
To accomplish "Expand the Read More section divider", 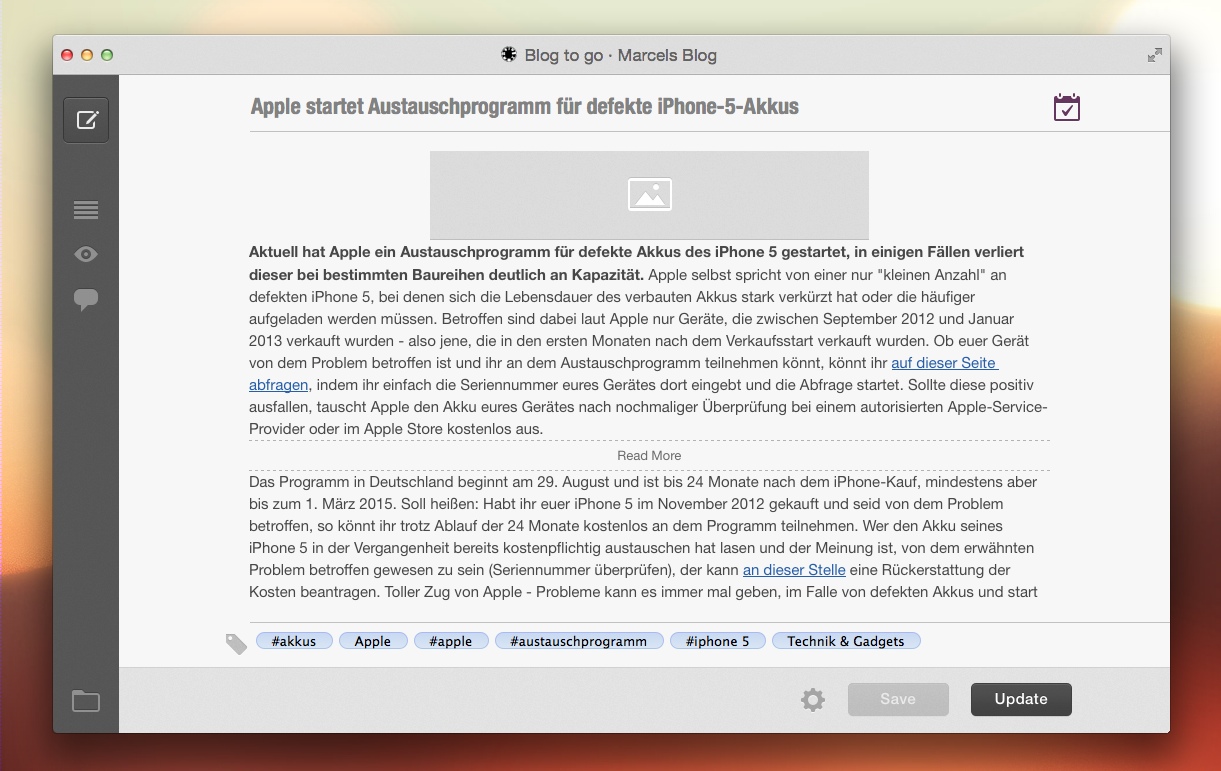I will point(648,455).
